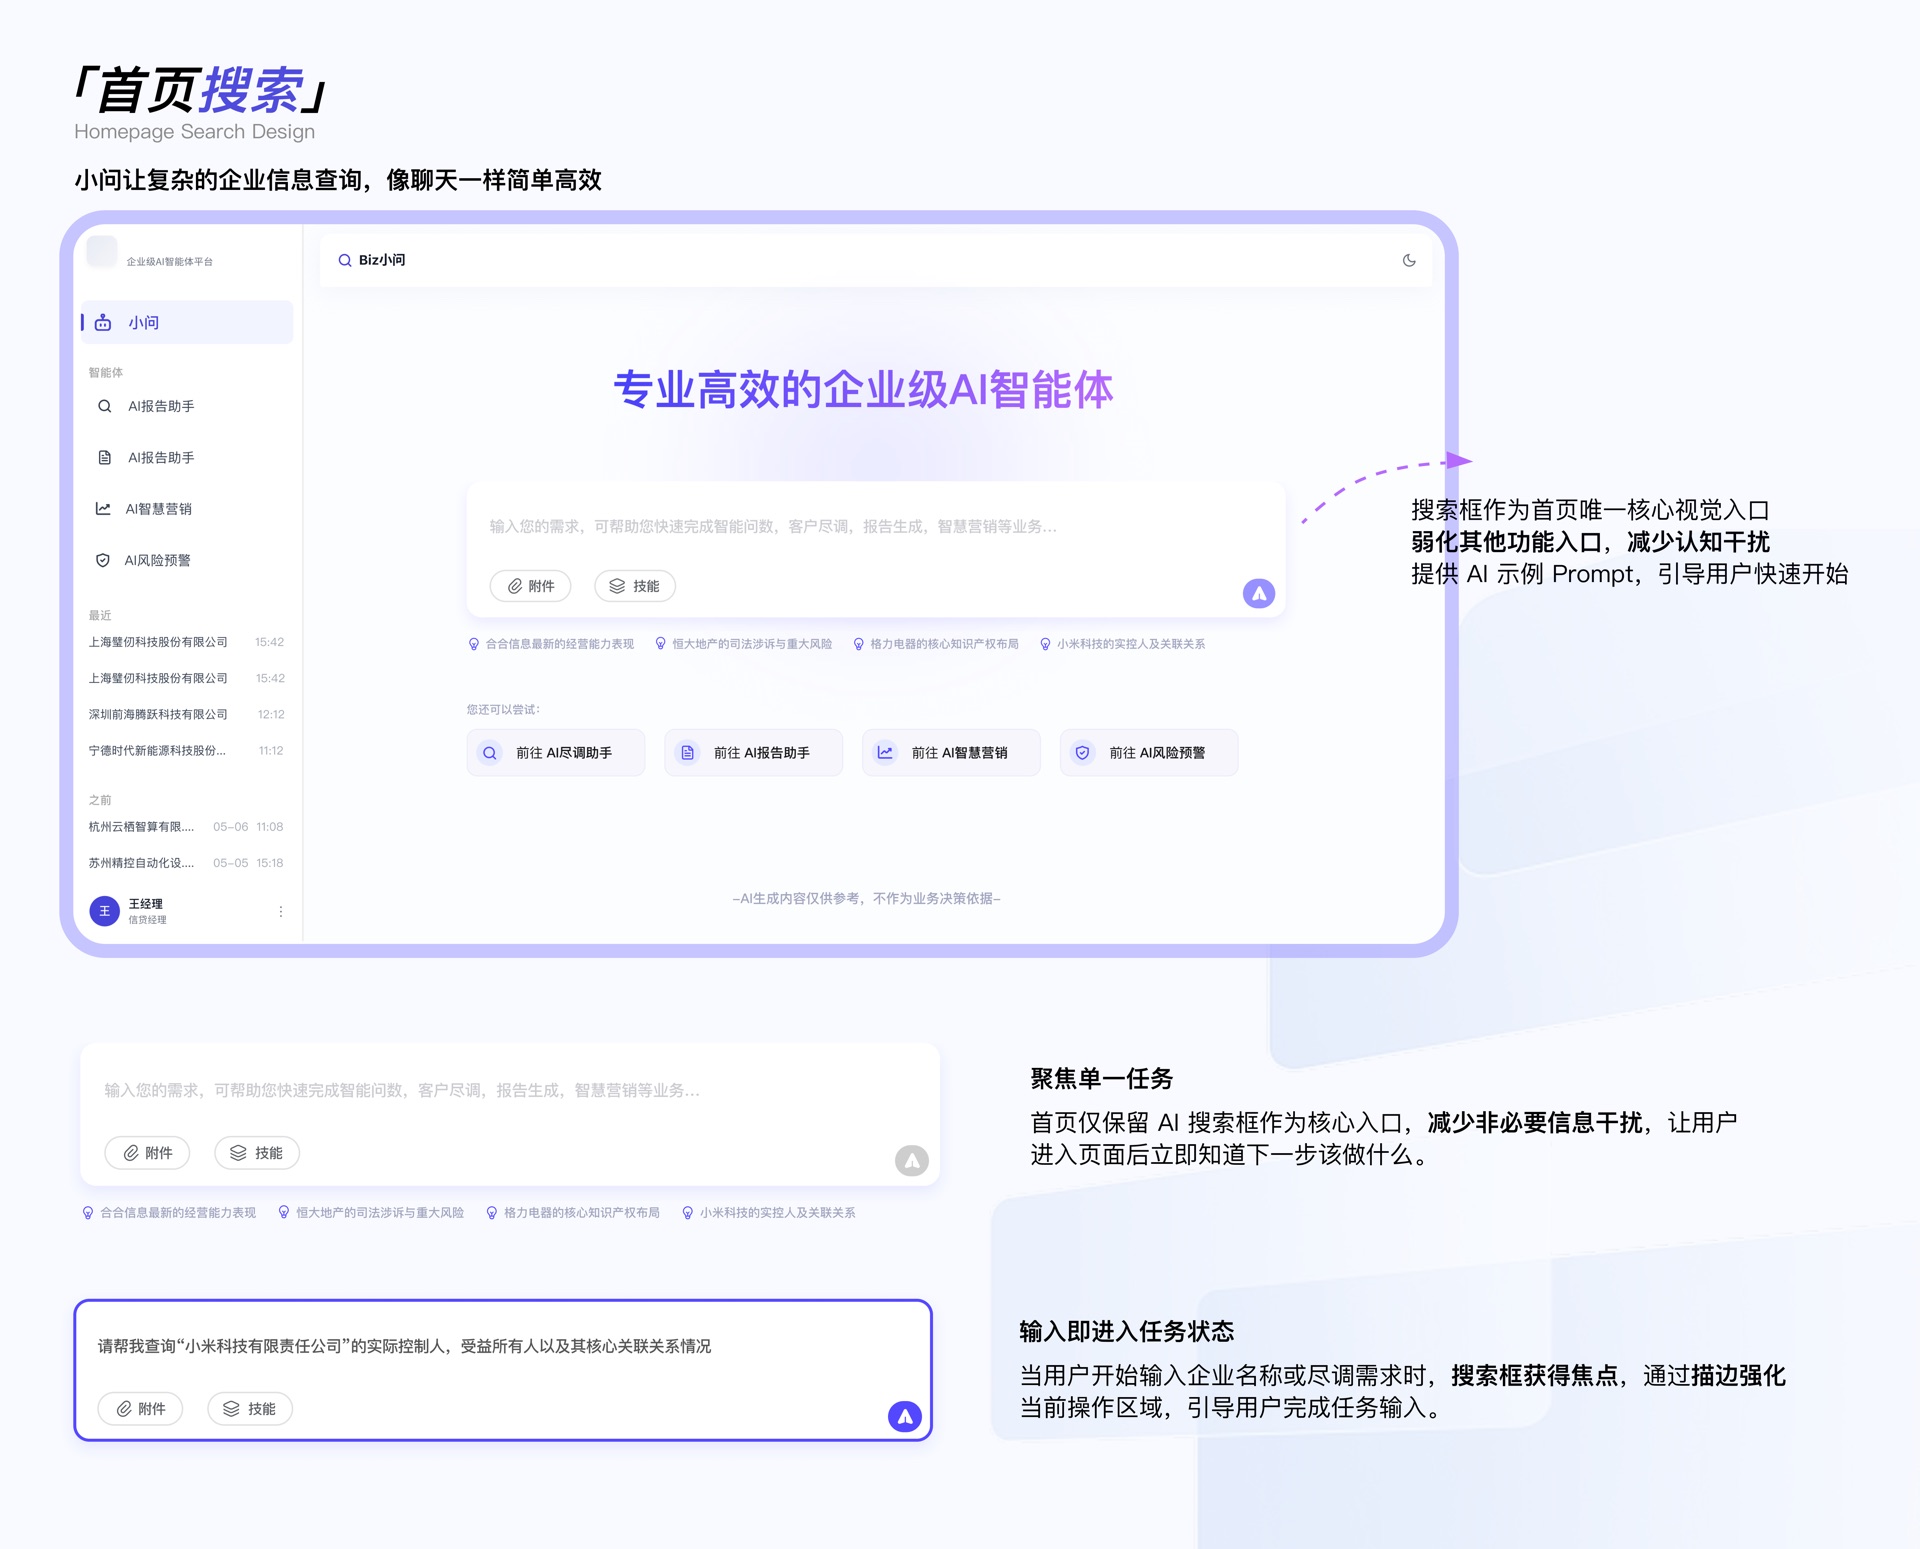Click the send arrow in the purple-outlined search box
This screenshot has height=1549, width=1920.
[905, 1416]
